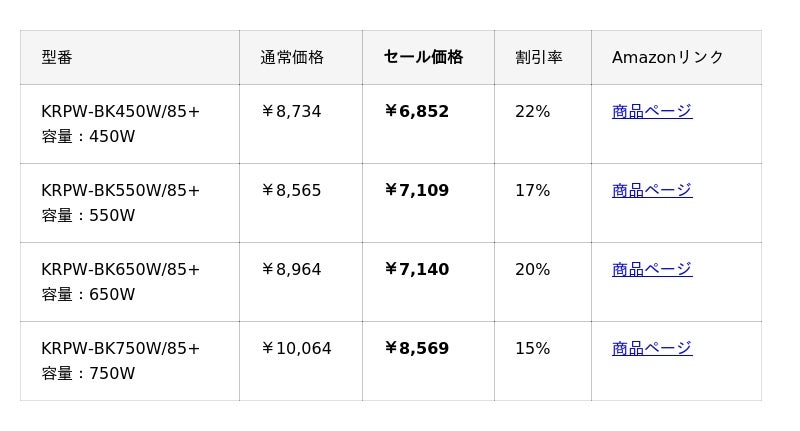Click the 容量：650W capacity text
The height and width of the screenshot is (431, 800).
88,295
